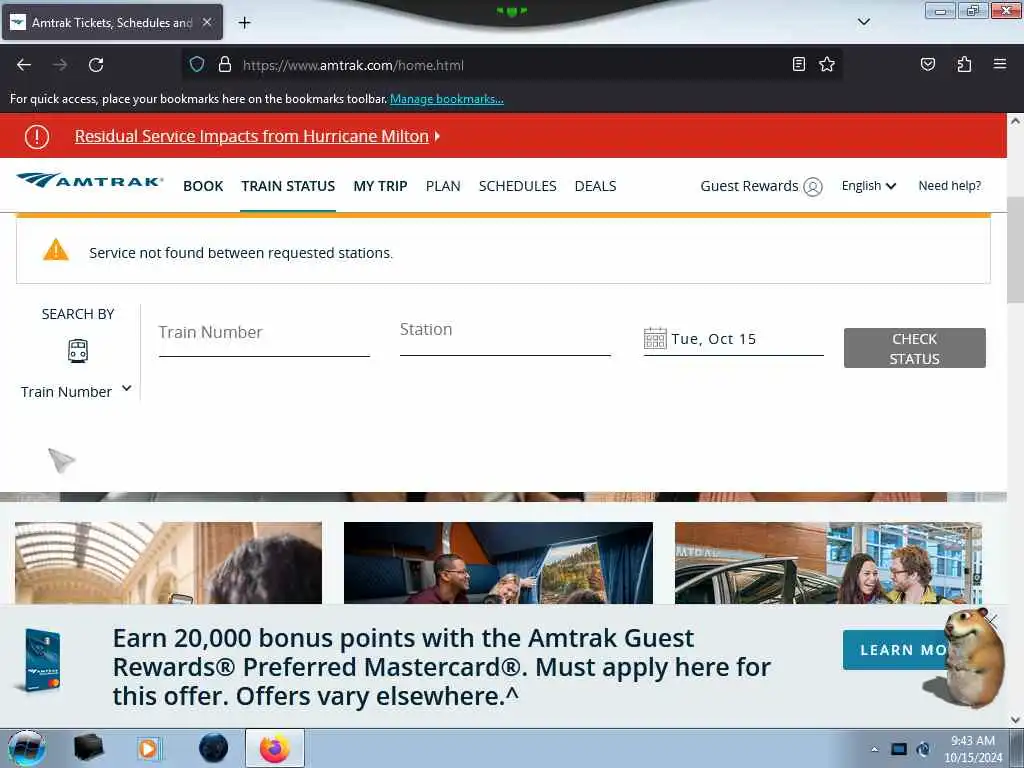The width and height of the screenshot is (1024, 768).
Task: Open the calendar icon date picker
Action: 654,338
